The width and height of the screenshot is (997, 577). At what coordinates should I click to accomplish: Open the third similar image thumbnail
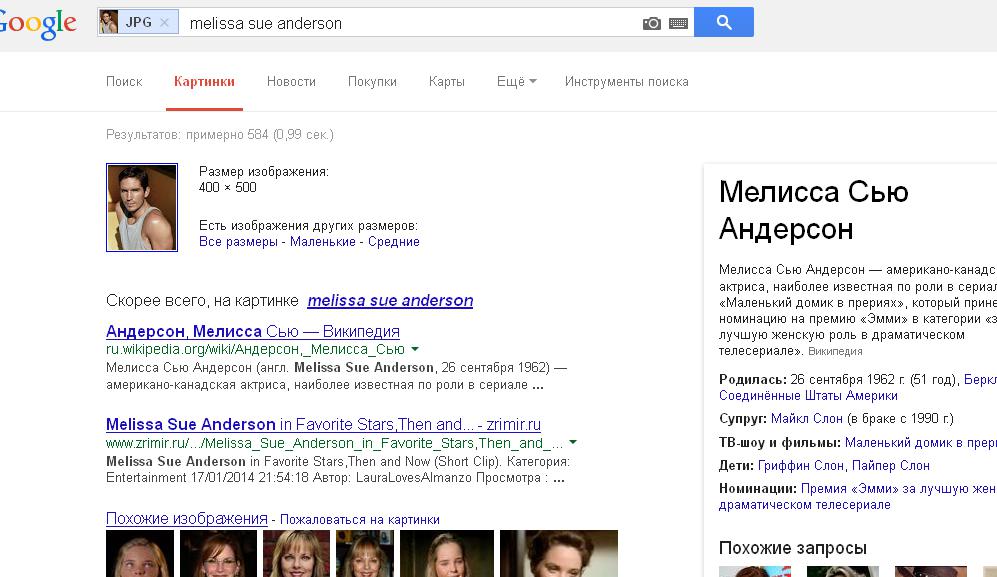[x=296, y=553]
